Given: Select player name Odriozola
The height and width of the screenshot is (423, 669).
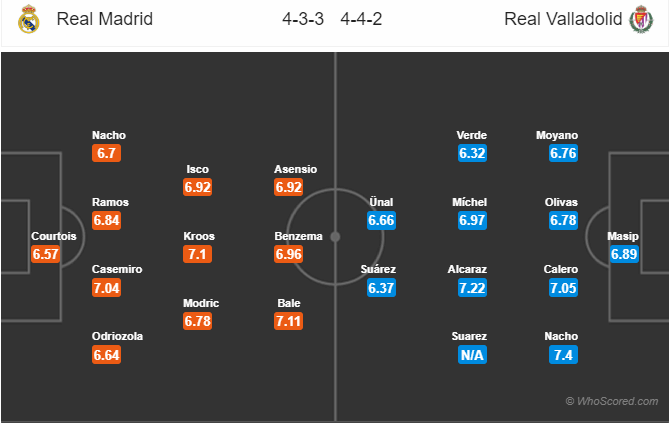Looking at the screenshot, I should tap(117, 337).
